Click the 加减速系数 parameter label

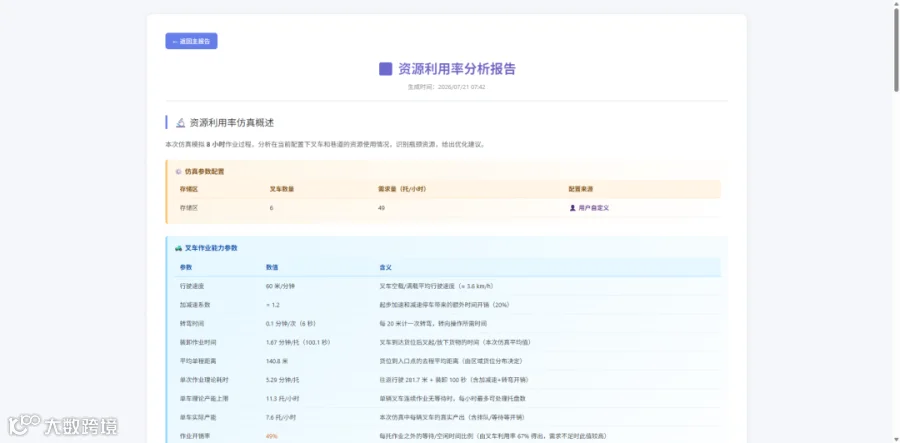[195, 305]
